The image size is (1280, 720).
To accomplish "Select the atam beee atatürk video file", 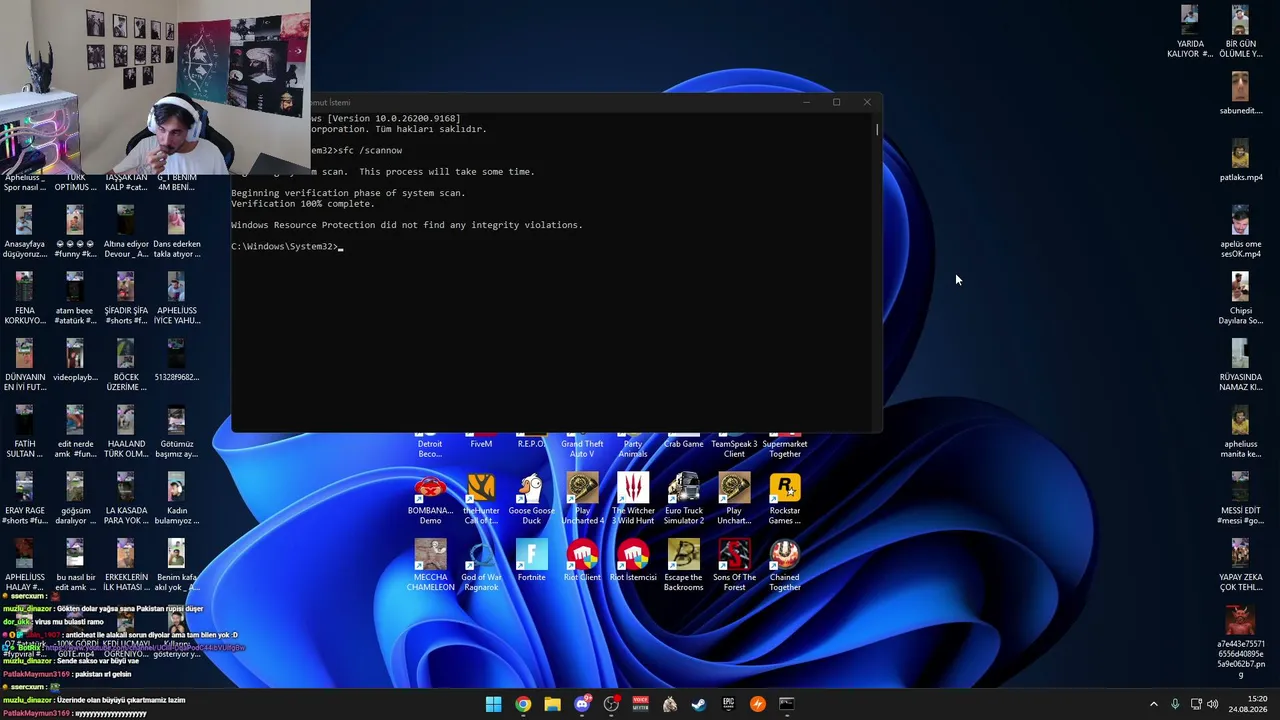I will point(75,300).
